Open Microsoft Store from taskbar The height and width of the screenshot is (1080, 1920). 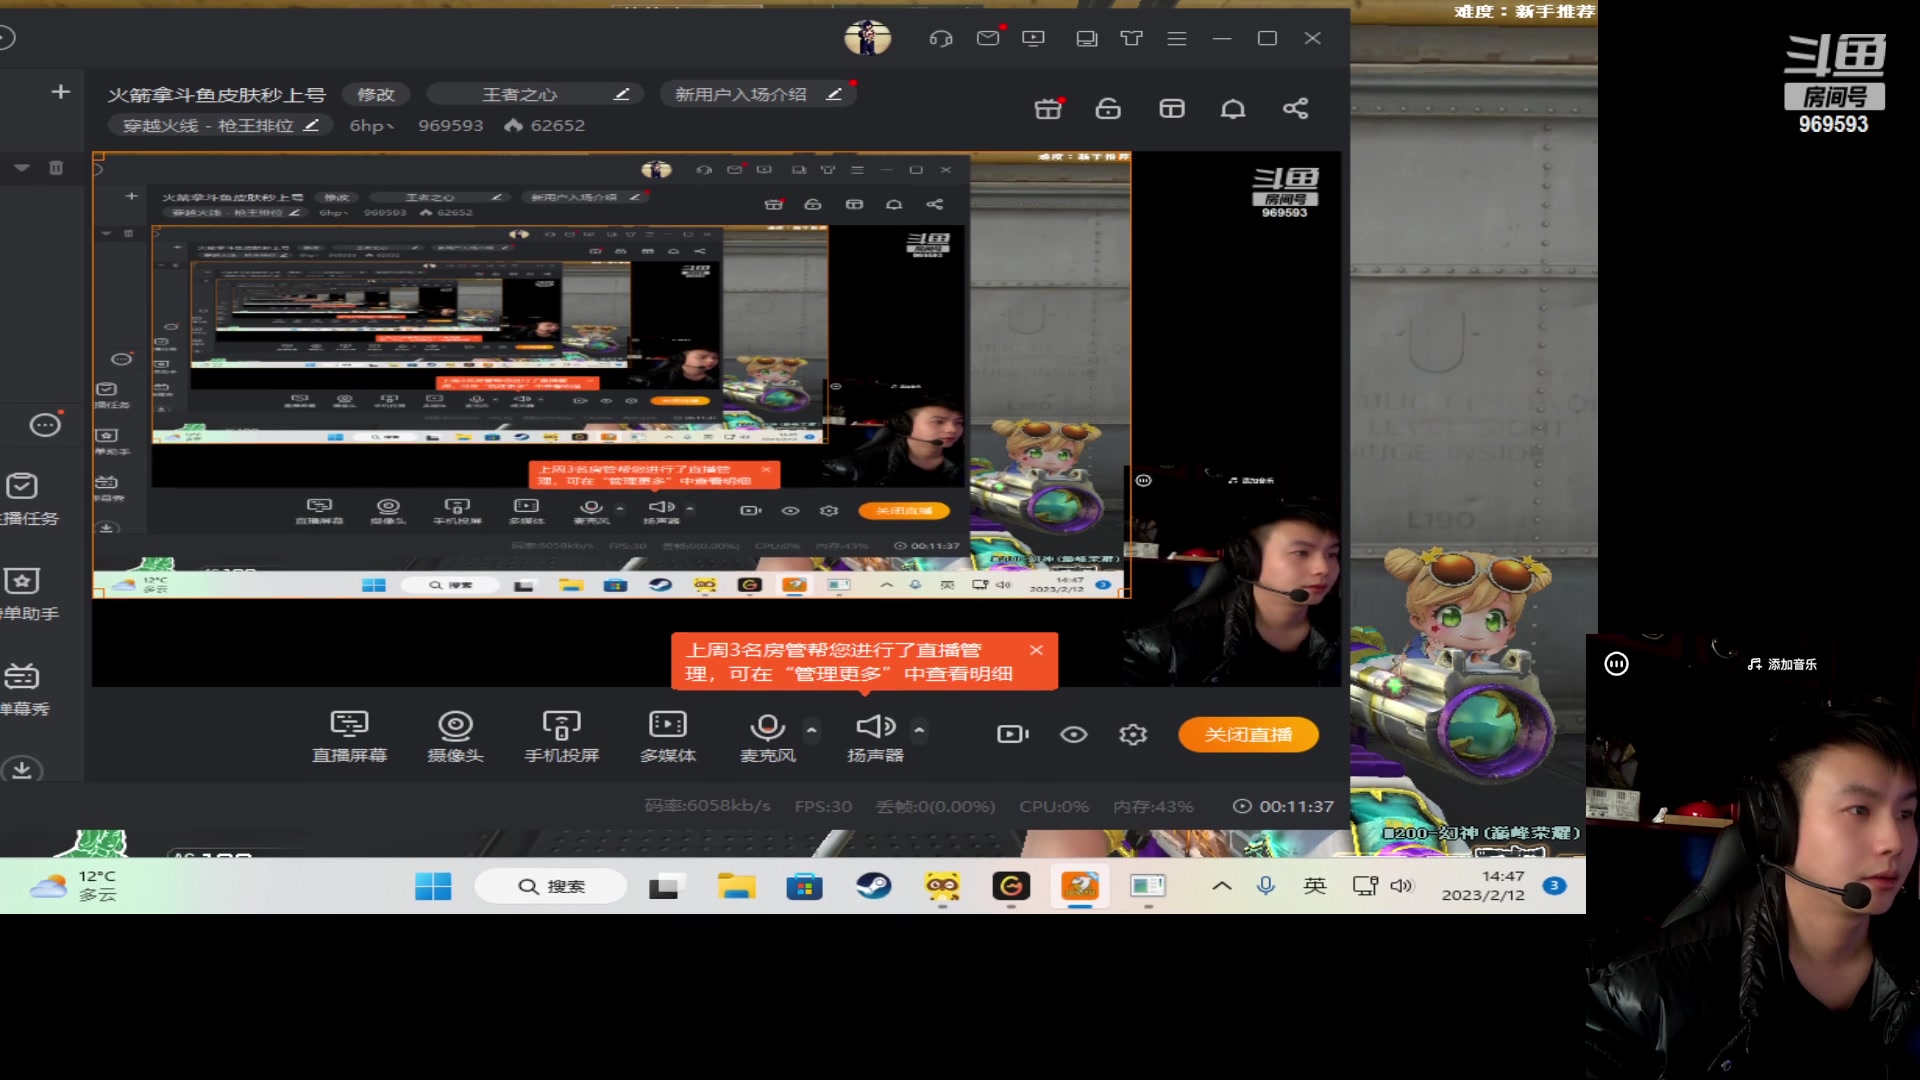804,886
